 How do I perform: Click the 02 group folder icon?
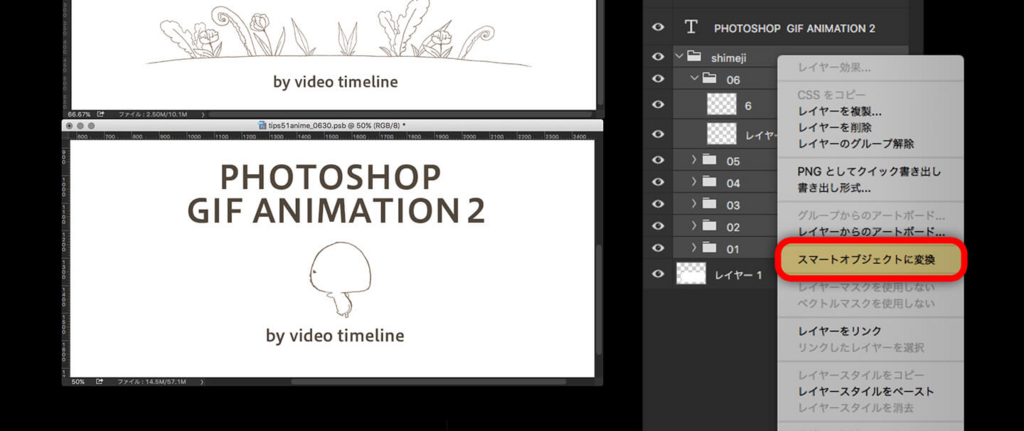click(x=709, y=227)
